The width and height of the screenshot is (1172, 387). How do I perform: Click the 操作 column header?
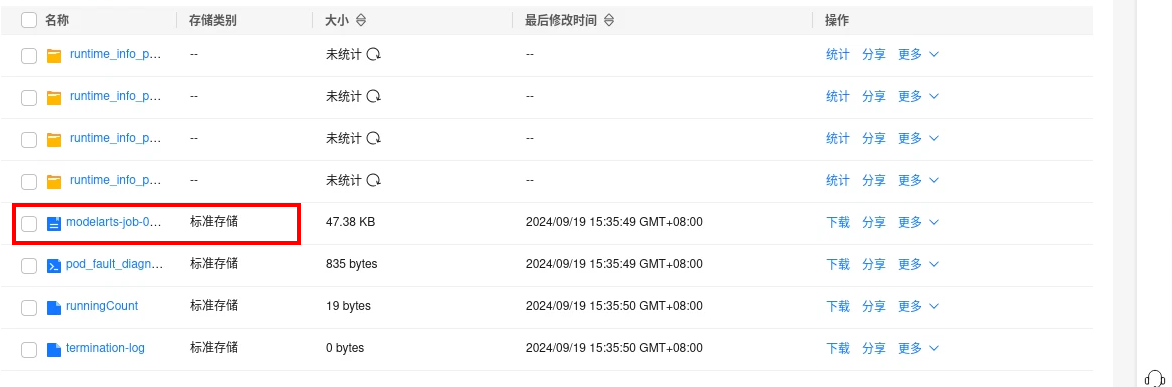click(x=837, y=21)
